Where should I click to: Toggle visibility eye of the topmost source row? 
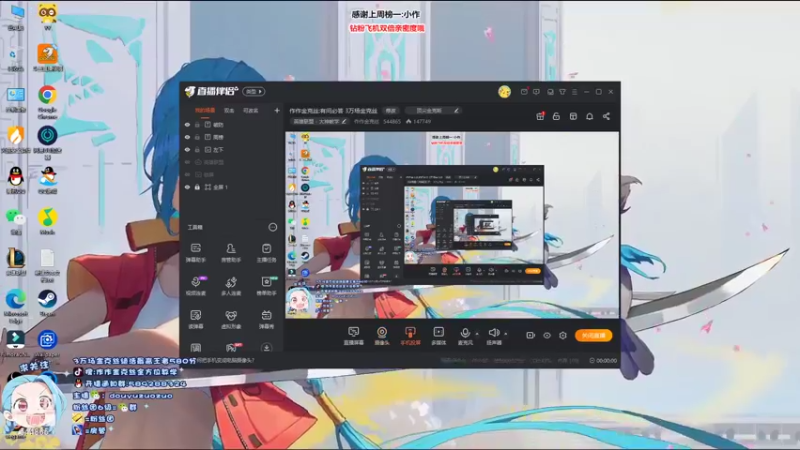coord(187,124)
